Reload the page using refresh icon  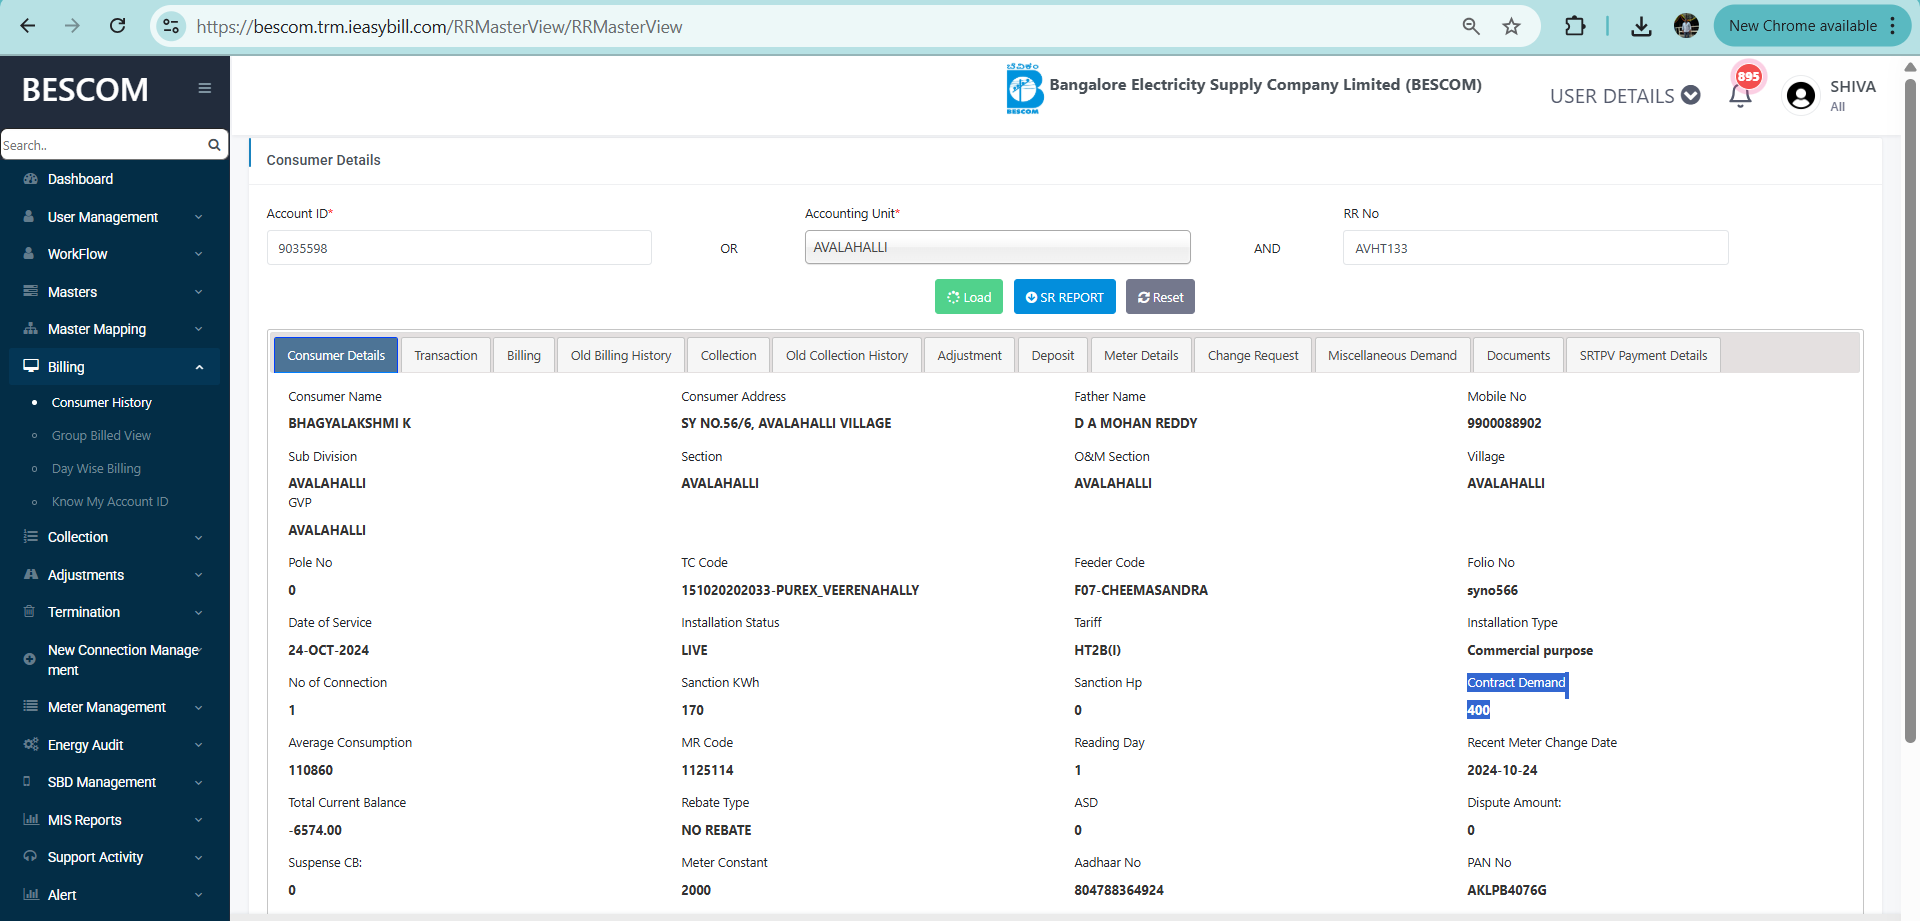click(118, 27)
